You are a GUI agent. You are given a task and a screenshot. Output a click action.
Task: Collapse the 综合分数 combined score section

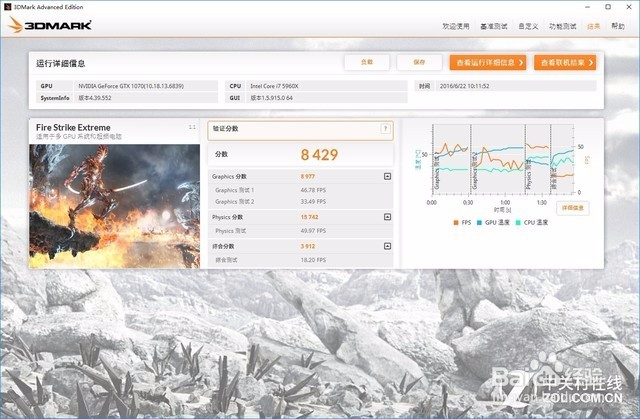pos(387,246)
